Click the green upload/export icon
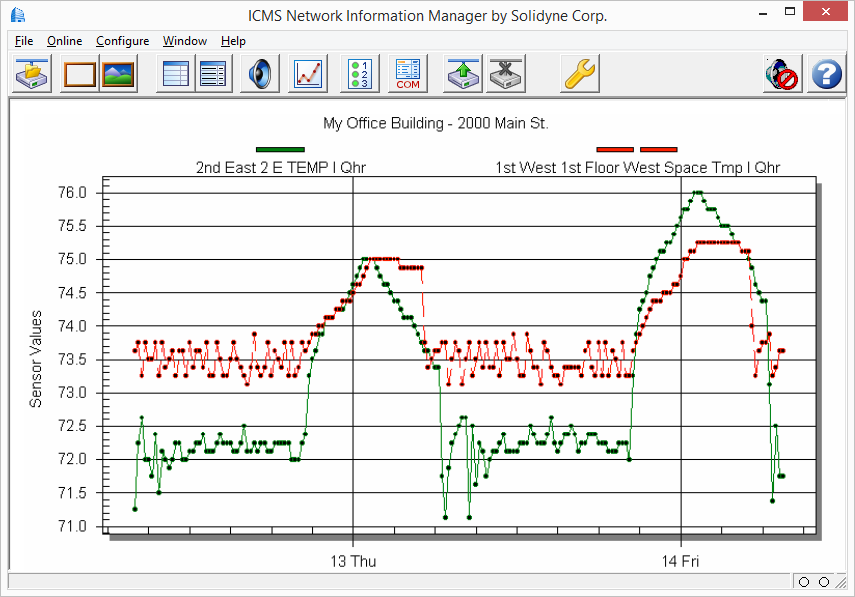The width and height of the screenshot is (855, 597). tap(462, 73)
